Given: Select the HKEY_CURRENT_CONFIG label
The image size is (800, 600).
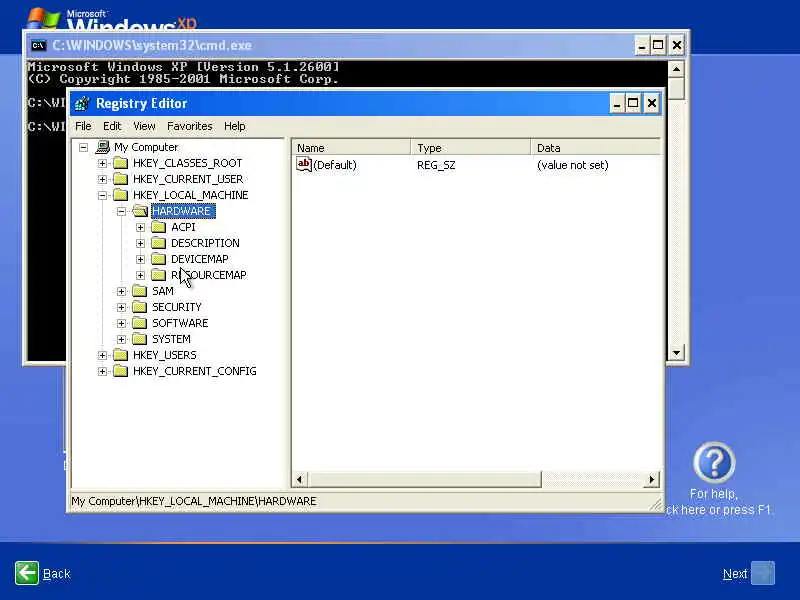Looking at the screenshot, I should pos(194,371).
